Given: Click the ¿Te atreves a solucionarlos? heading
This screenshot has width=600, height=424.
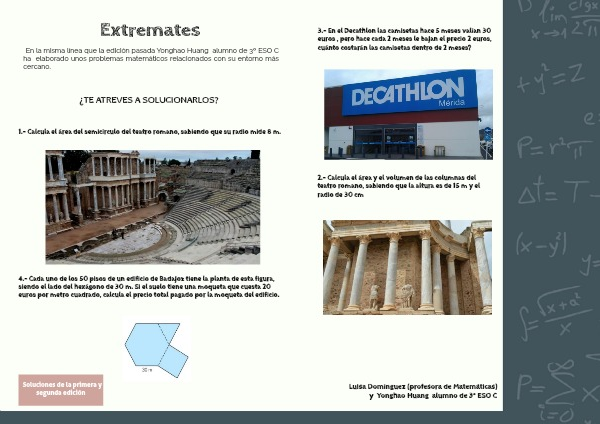Looking at the screenshot, I should pos(148,100).
